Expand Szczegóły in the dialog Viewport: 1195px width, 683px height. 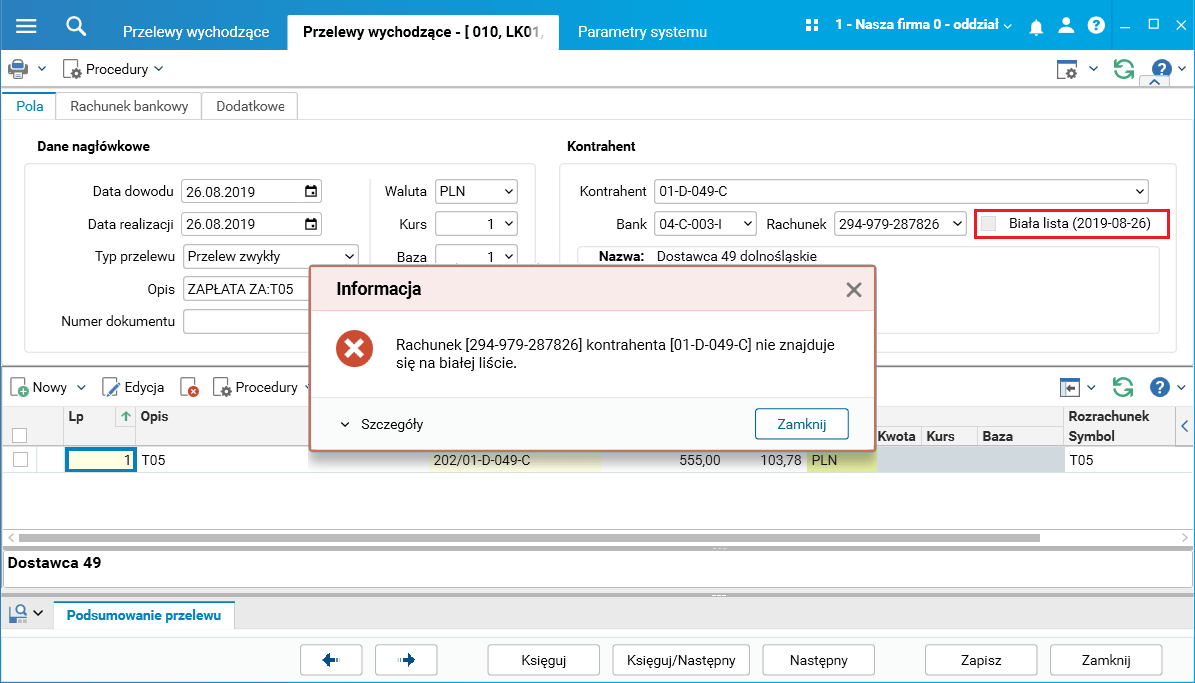click(x=382, y=425)
